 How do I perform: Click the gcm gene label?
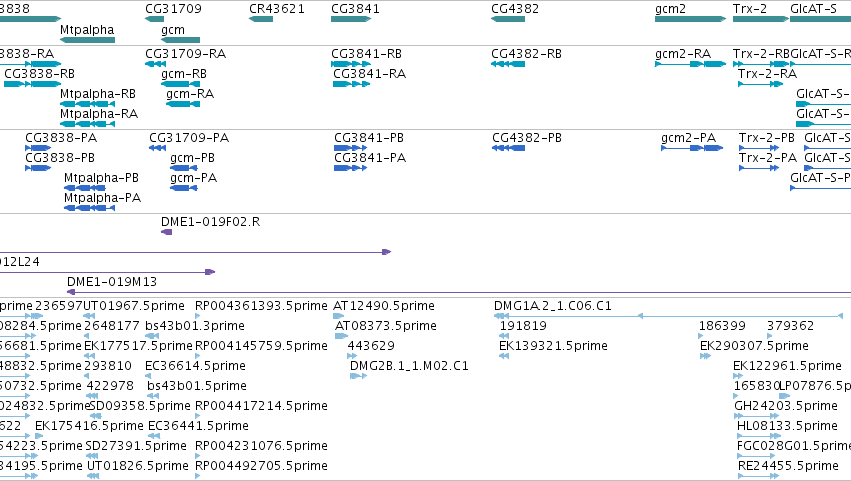point(173,30)
